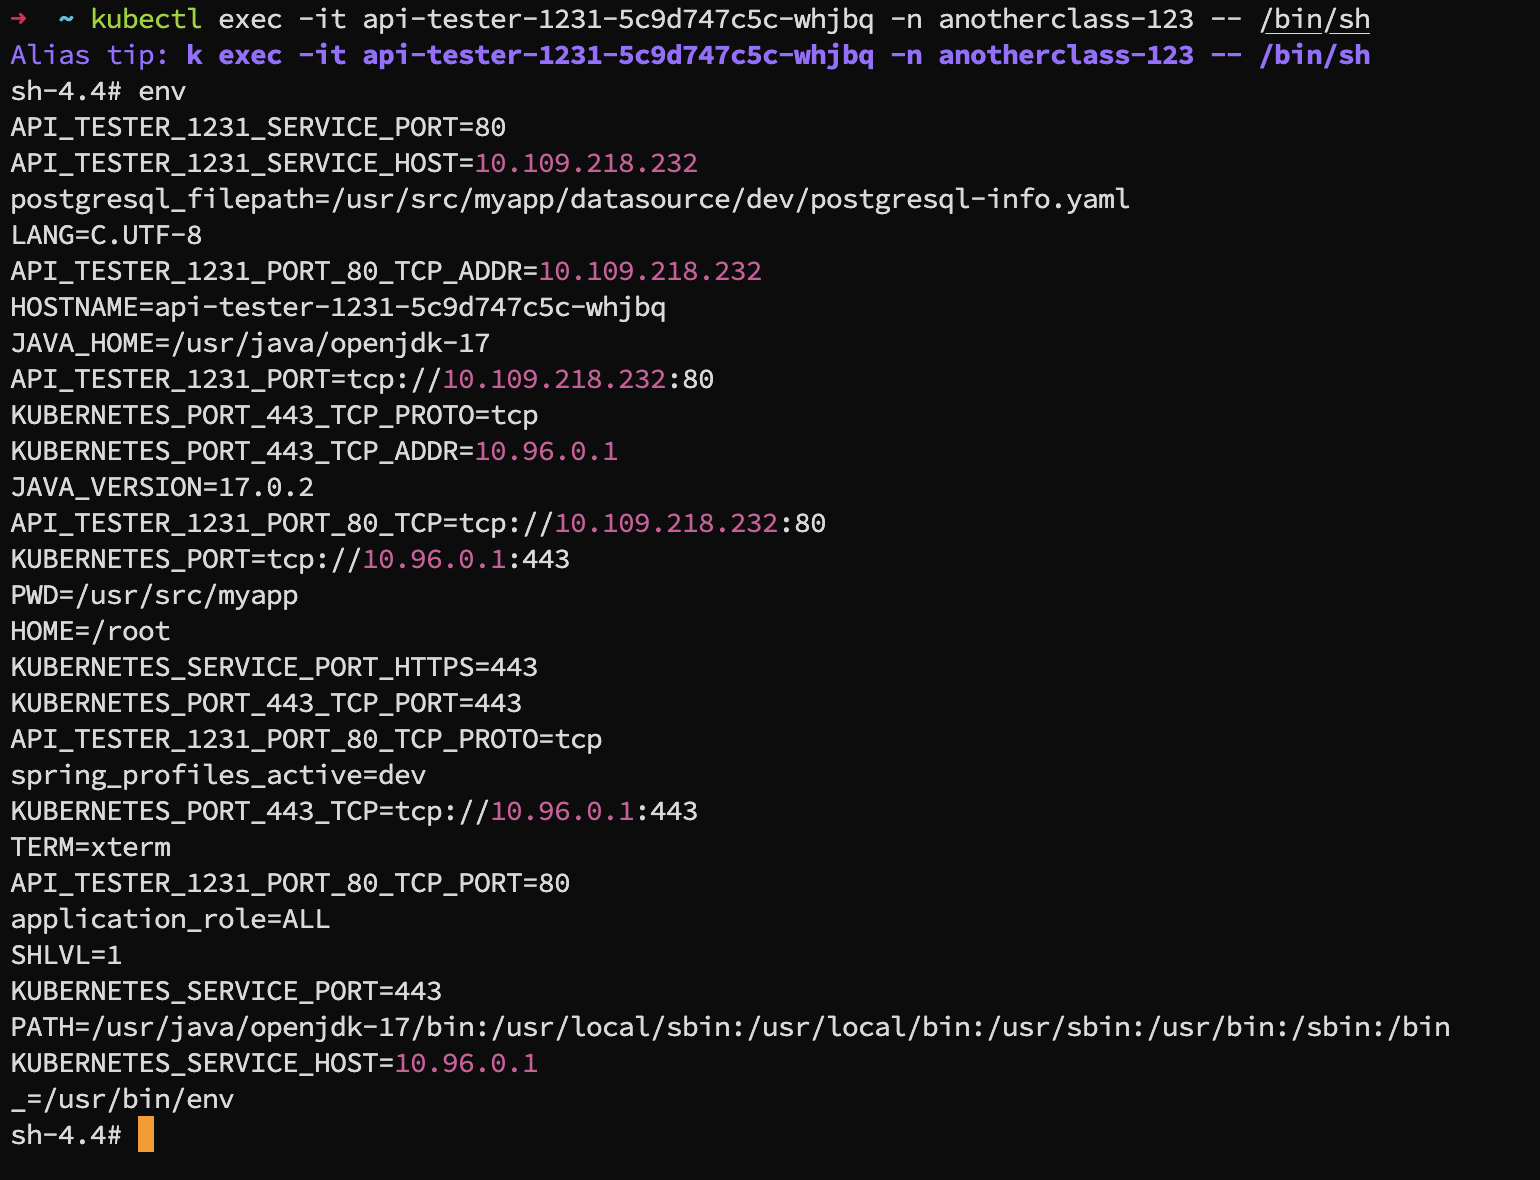Select the green kubectl command word
This screenshot has height=1180, width=1540.
(x=146, y=19)
